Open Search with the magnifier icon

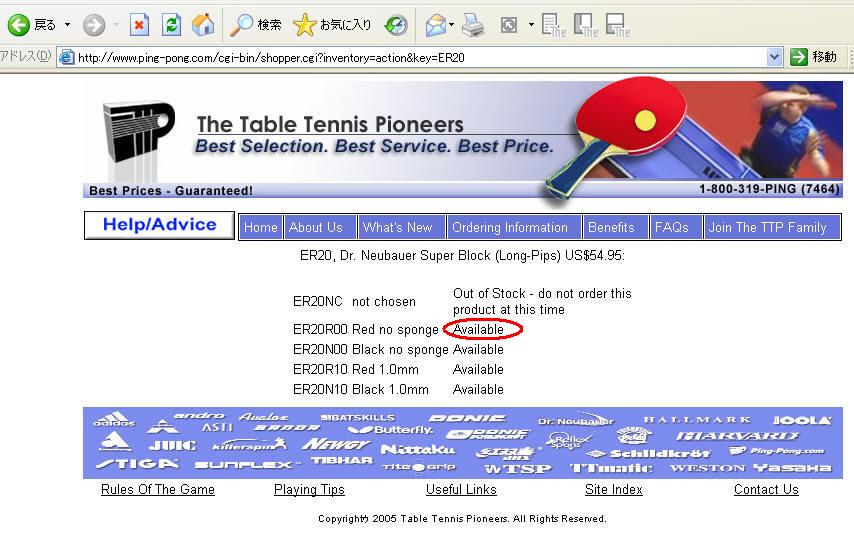[x=255, y=25]
